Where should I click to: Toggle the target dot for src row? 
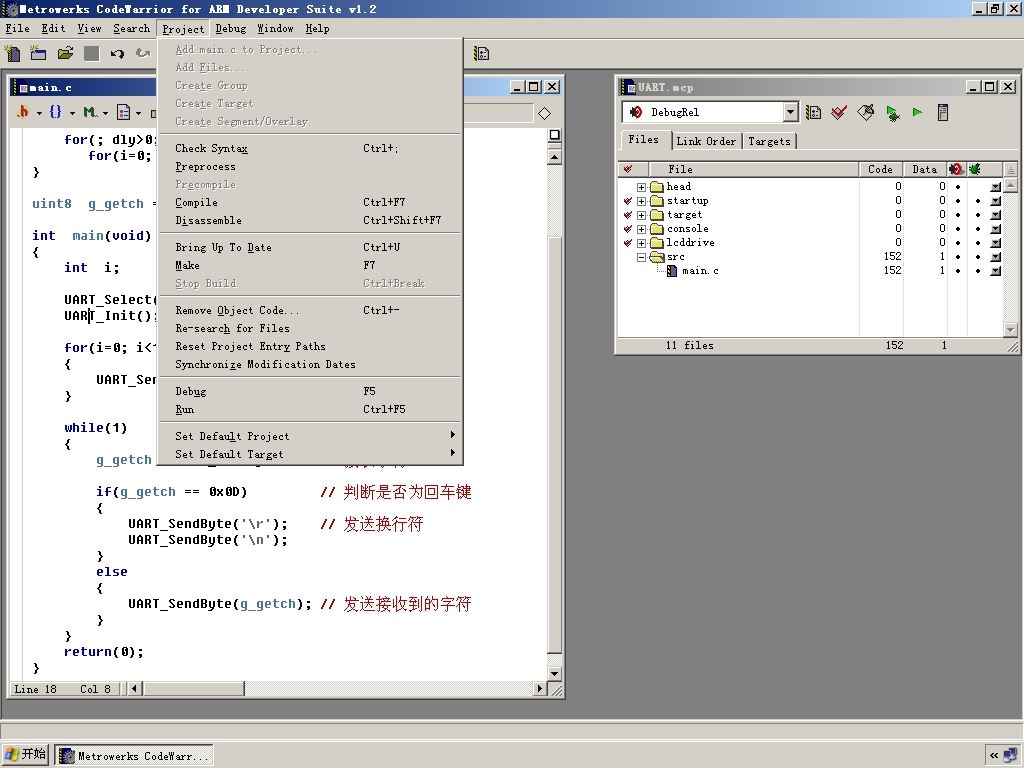[978, 257]
